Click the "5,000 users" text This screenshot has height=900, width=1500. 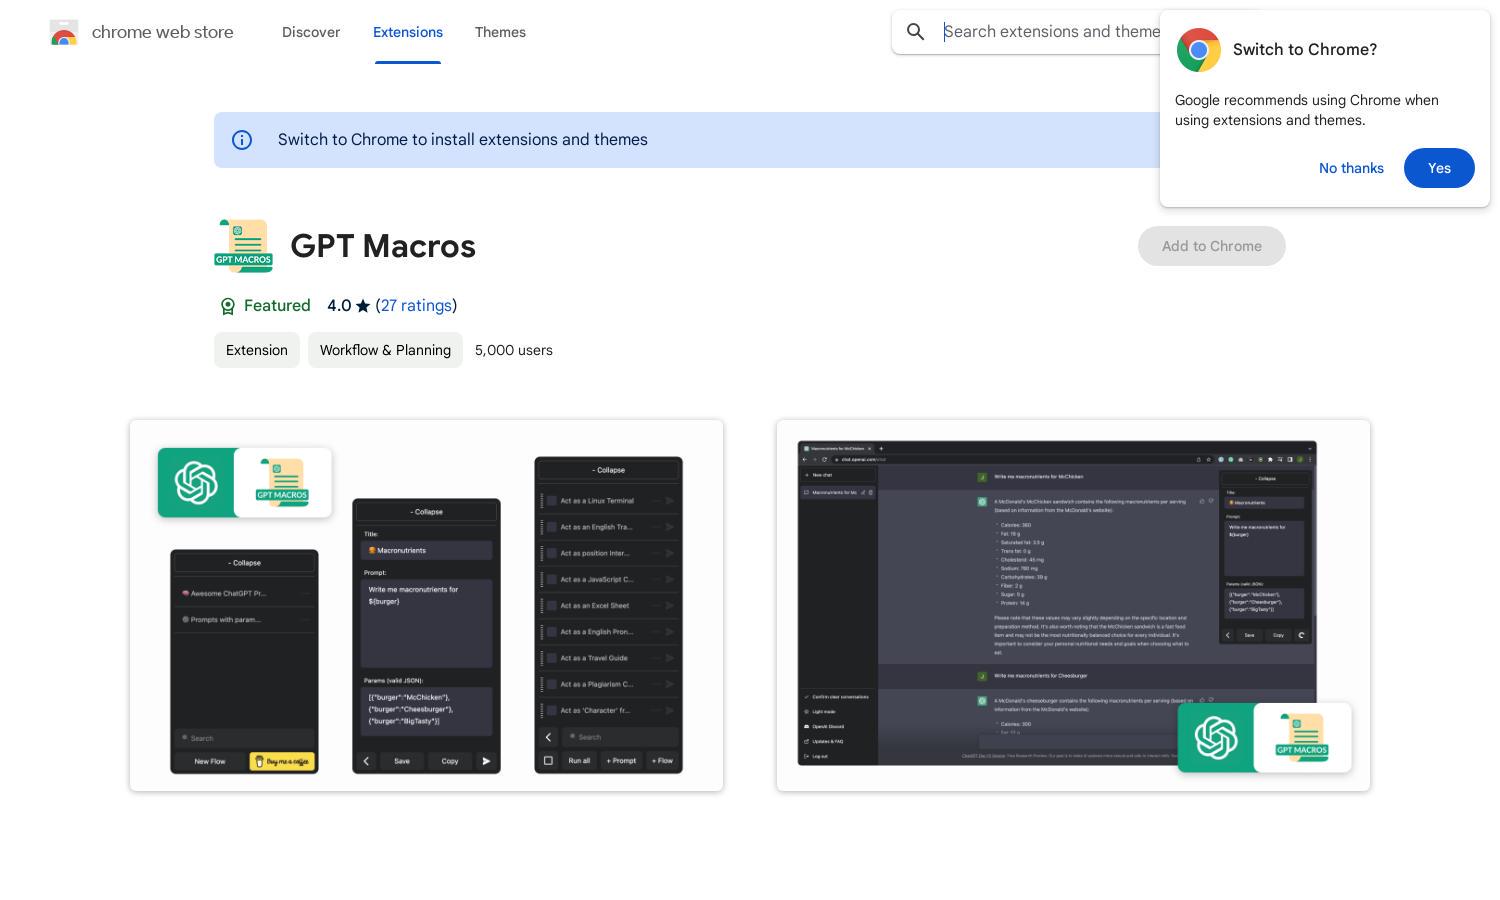tap(514, 350)
